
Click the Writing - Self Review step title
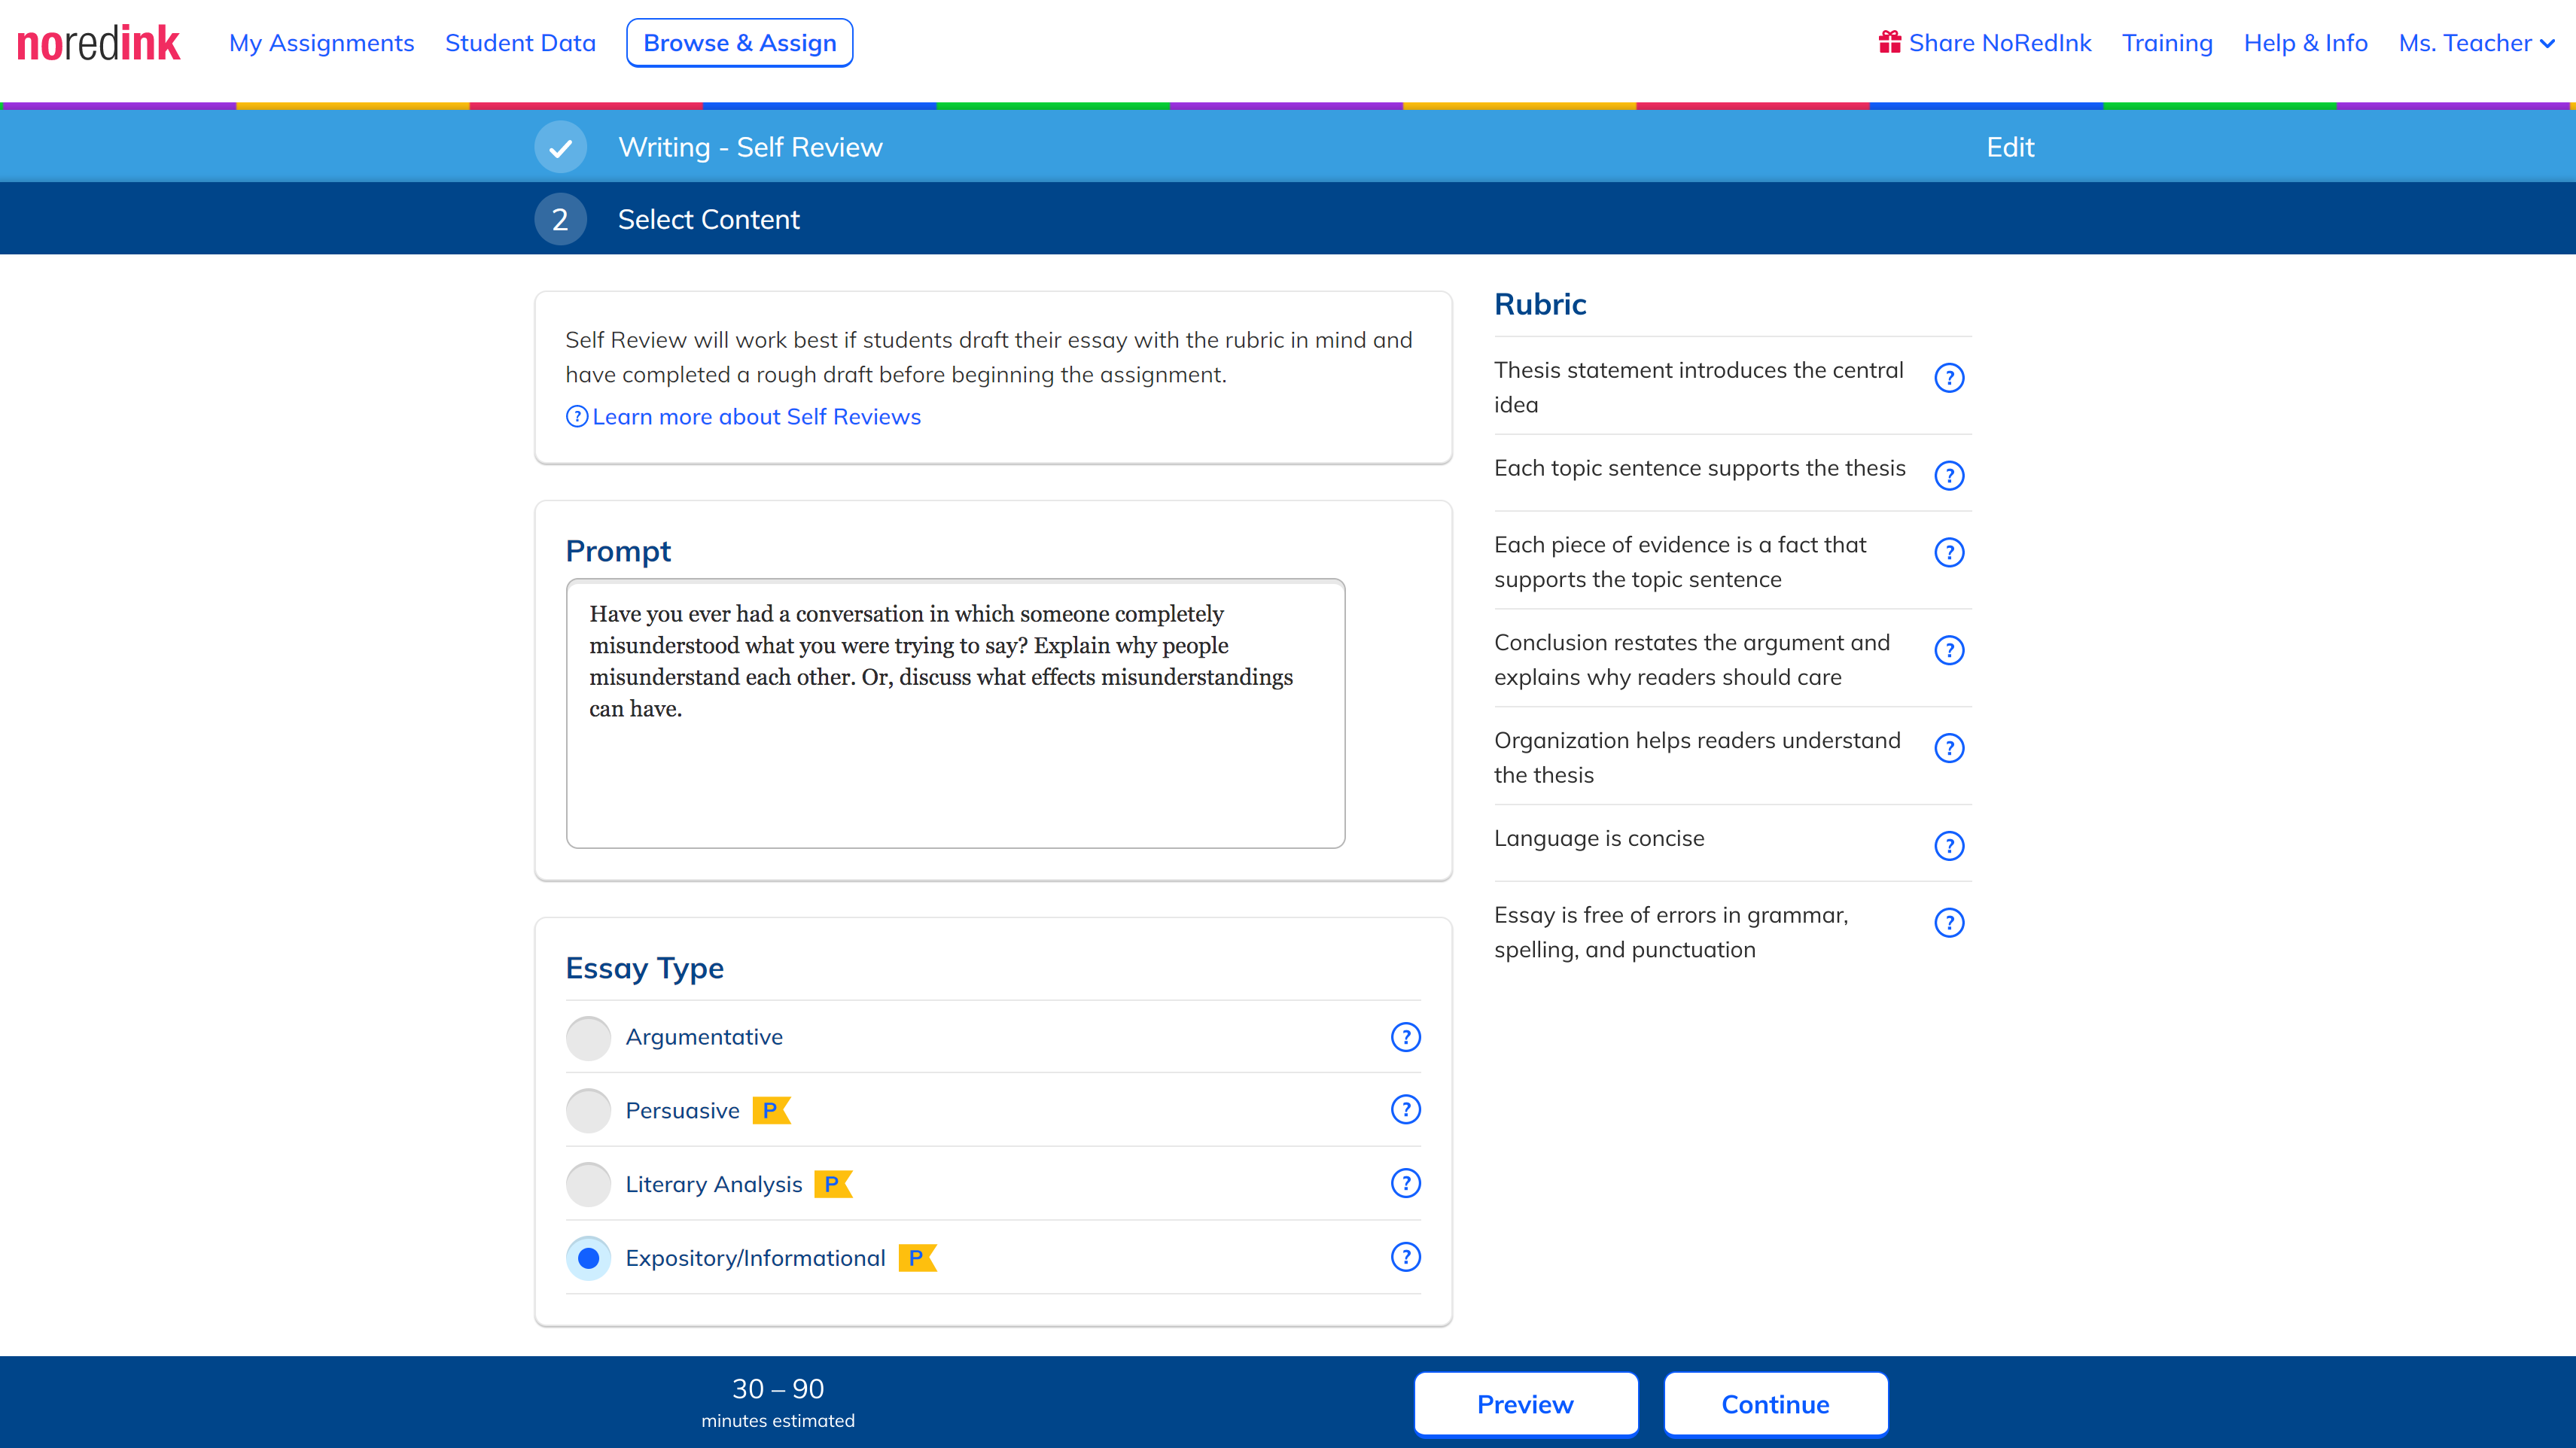pyautogui.click(x=750, y=147)
